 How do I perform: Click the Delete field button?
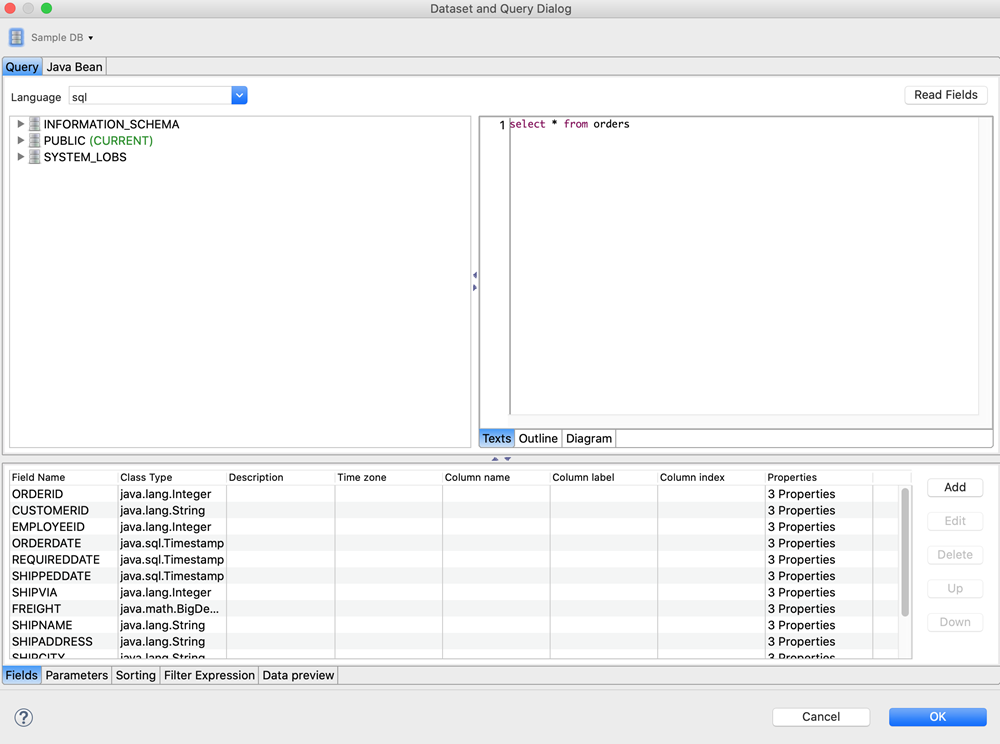point(955,555)
